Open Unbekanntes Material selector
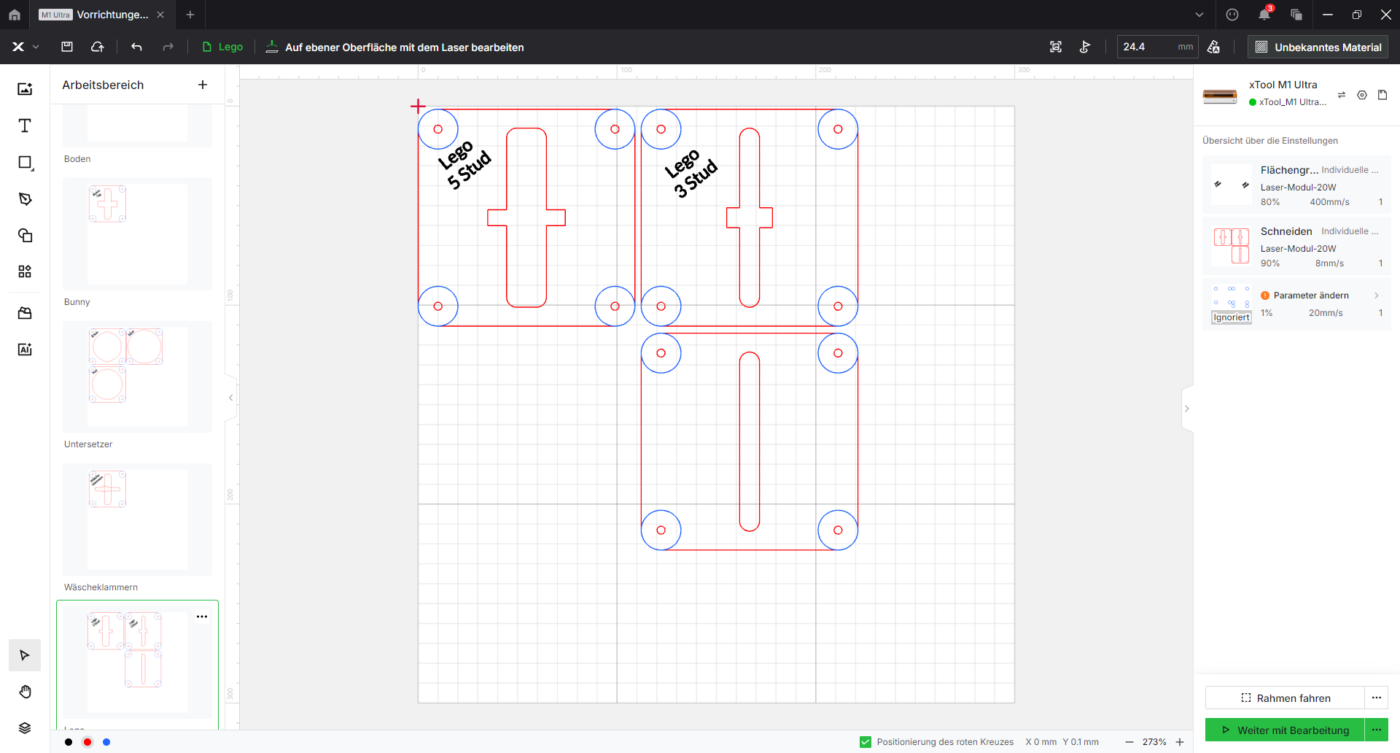 pyautogui.click(x=1318, y=47)
